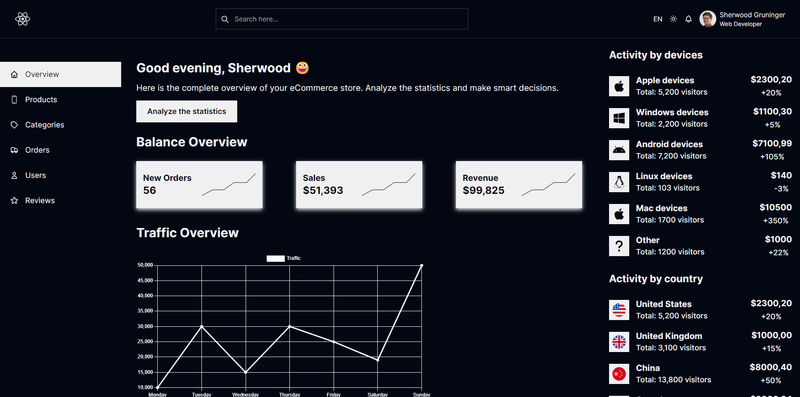The height and width of the screenshot is (397, 800).
Task: Toggle the Traffic legend swatch
Action: tap(276, 259)
